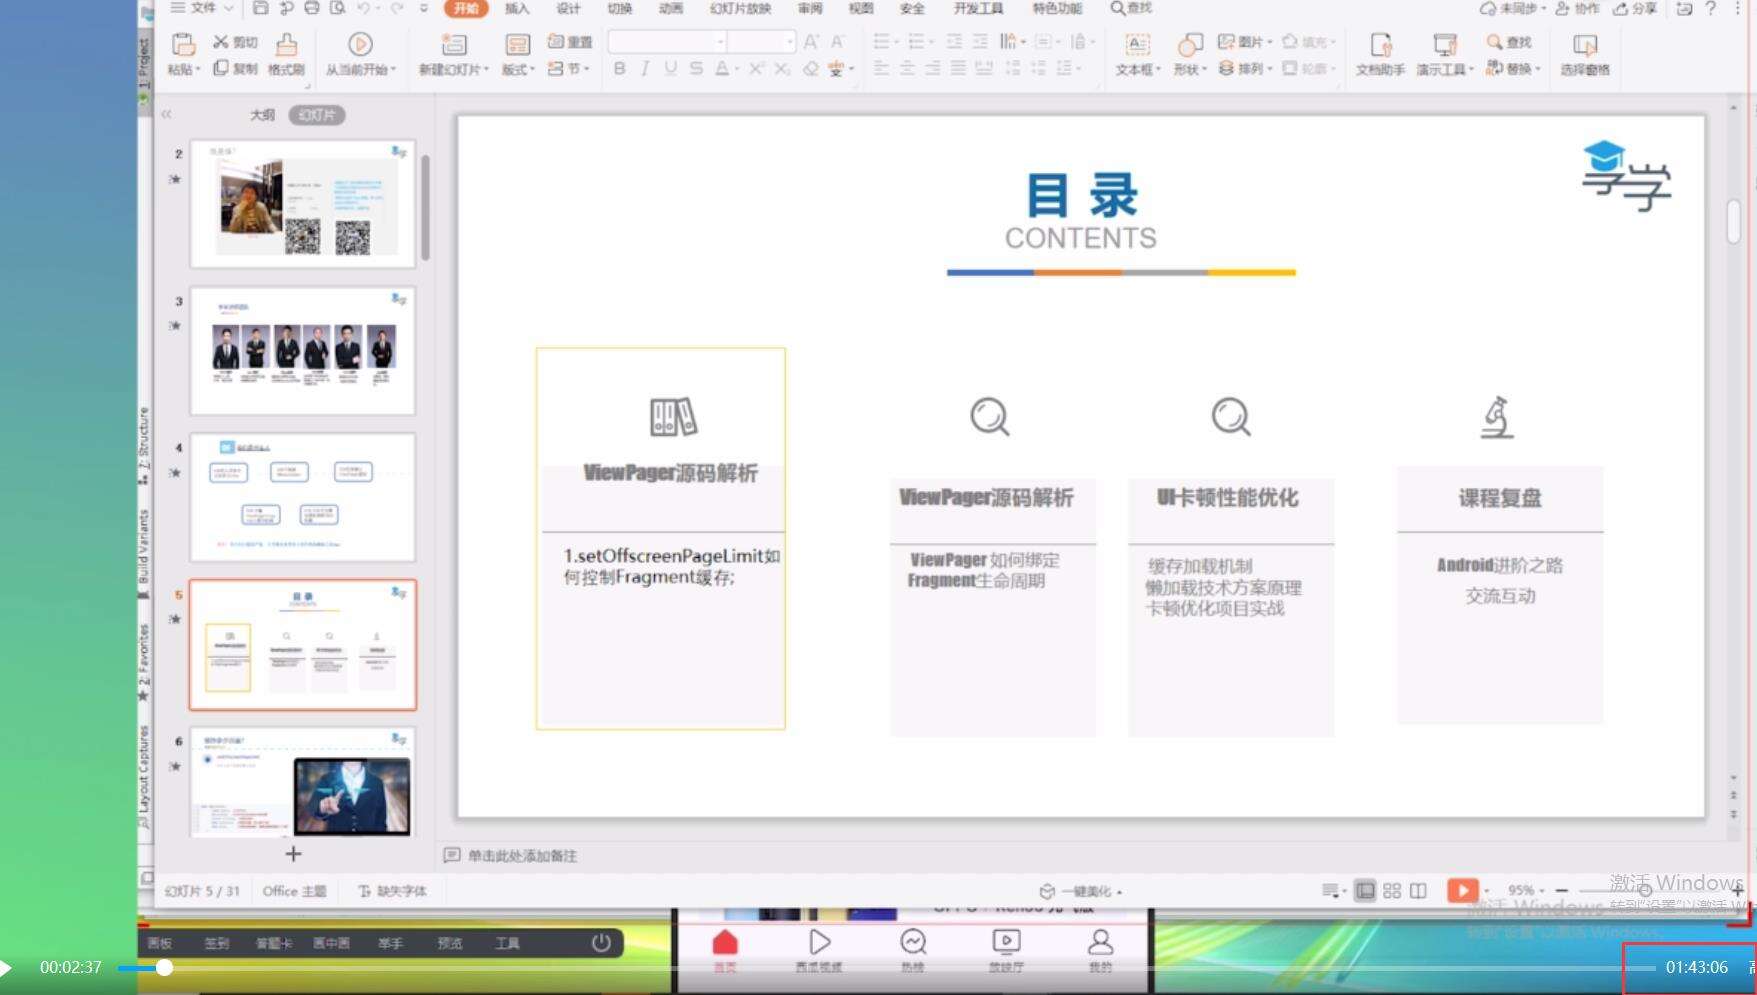Screen dimensions: 1757x995
Task: Toggle italic formatting
Action: pos(643,69)
